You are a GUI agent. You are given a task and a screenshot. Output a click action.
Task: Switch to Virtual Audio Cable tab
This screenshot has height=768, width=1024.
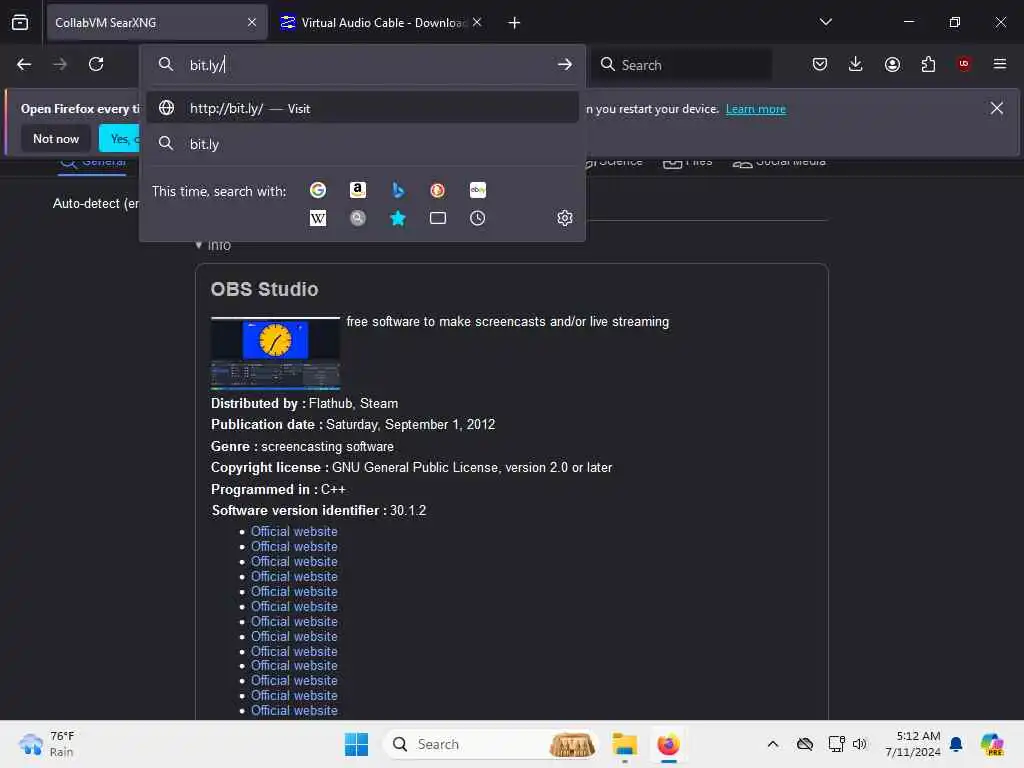[x=382, y=22]
